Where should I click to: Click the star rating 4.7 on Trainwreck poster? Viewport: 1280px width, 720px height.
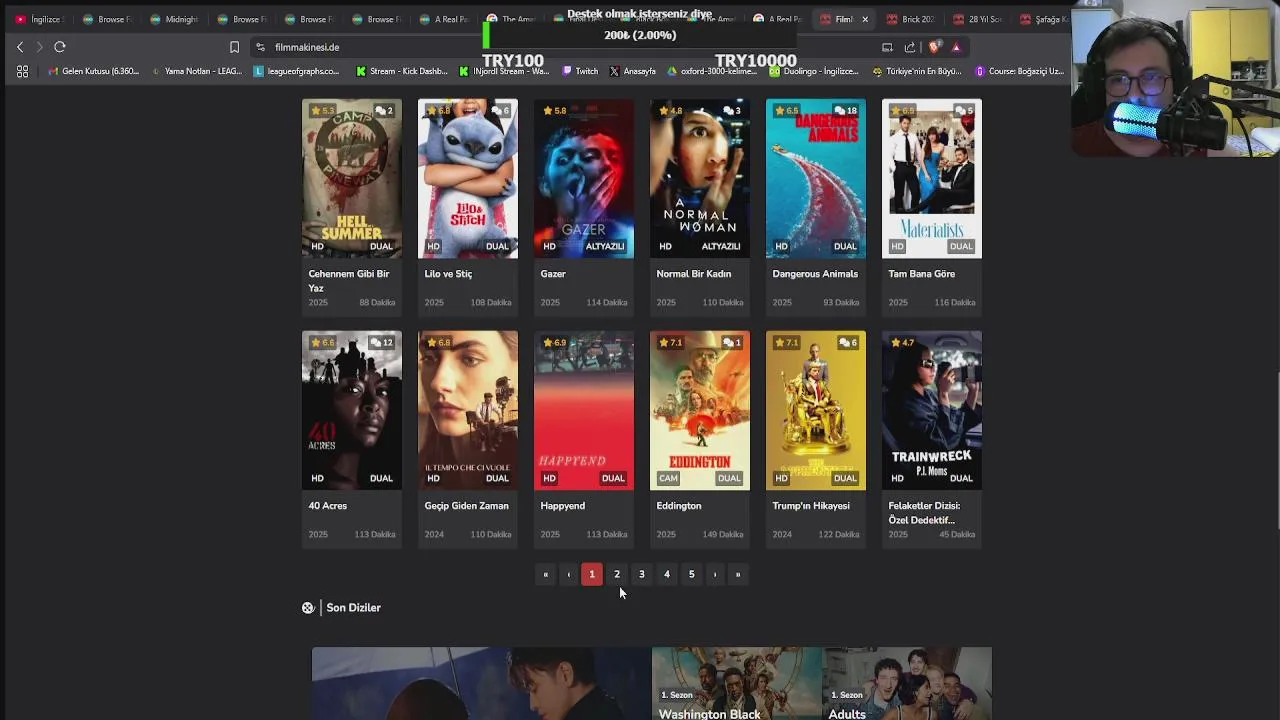pyautogui.click(x=901, y=343)
